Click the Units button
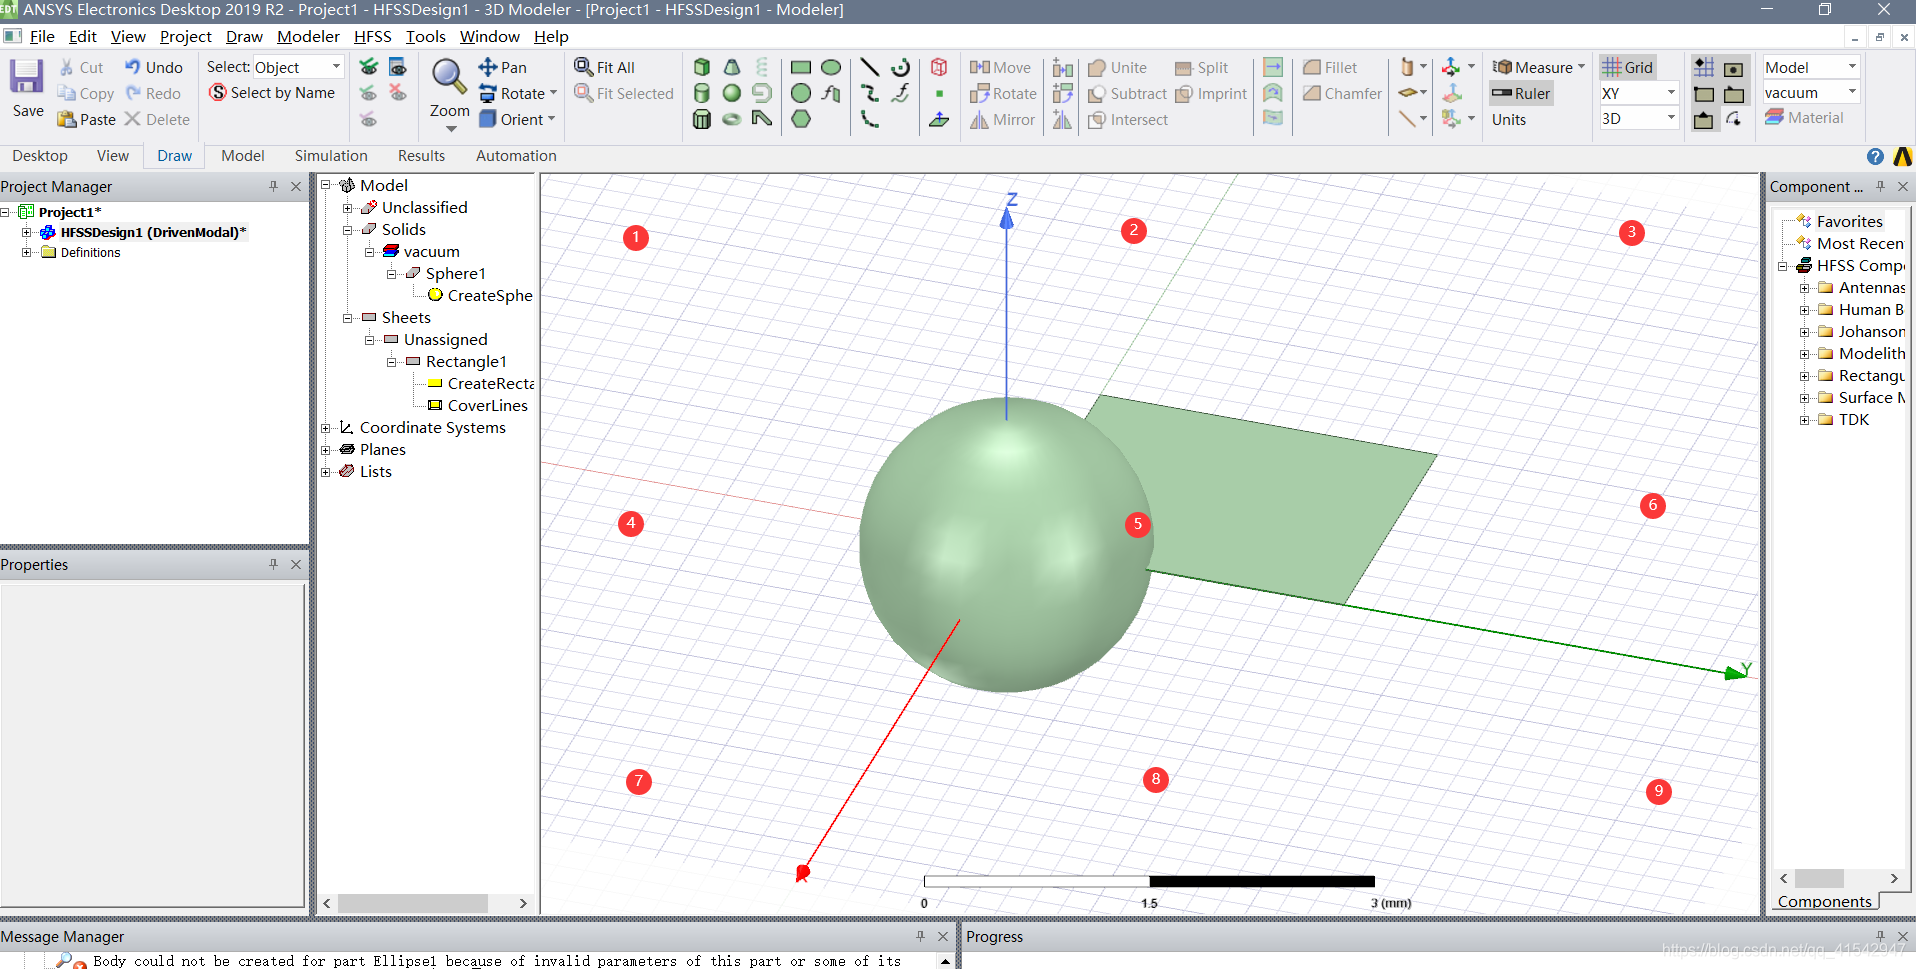The width and height of the screenshot is (1916, 969). pyautogui.click(x=1509, y=119)
